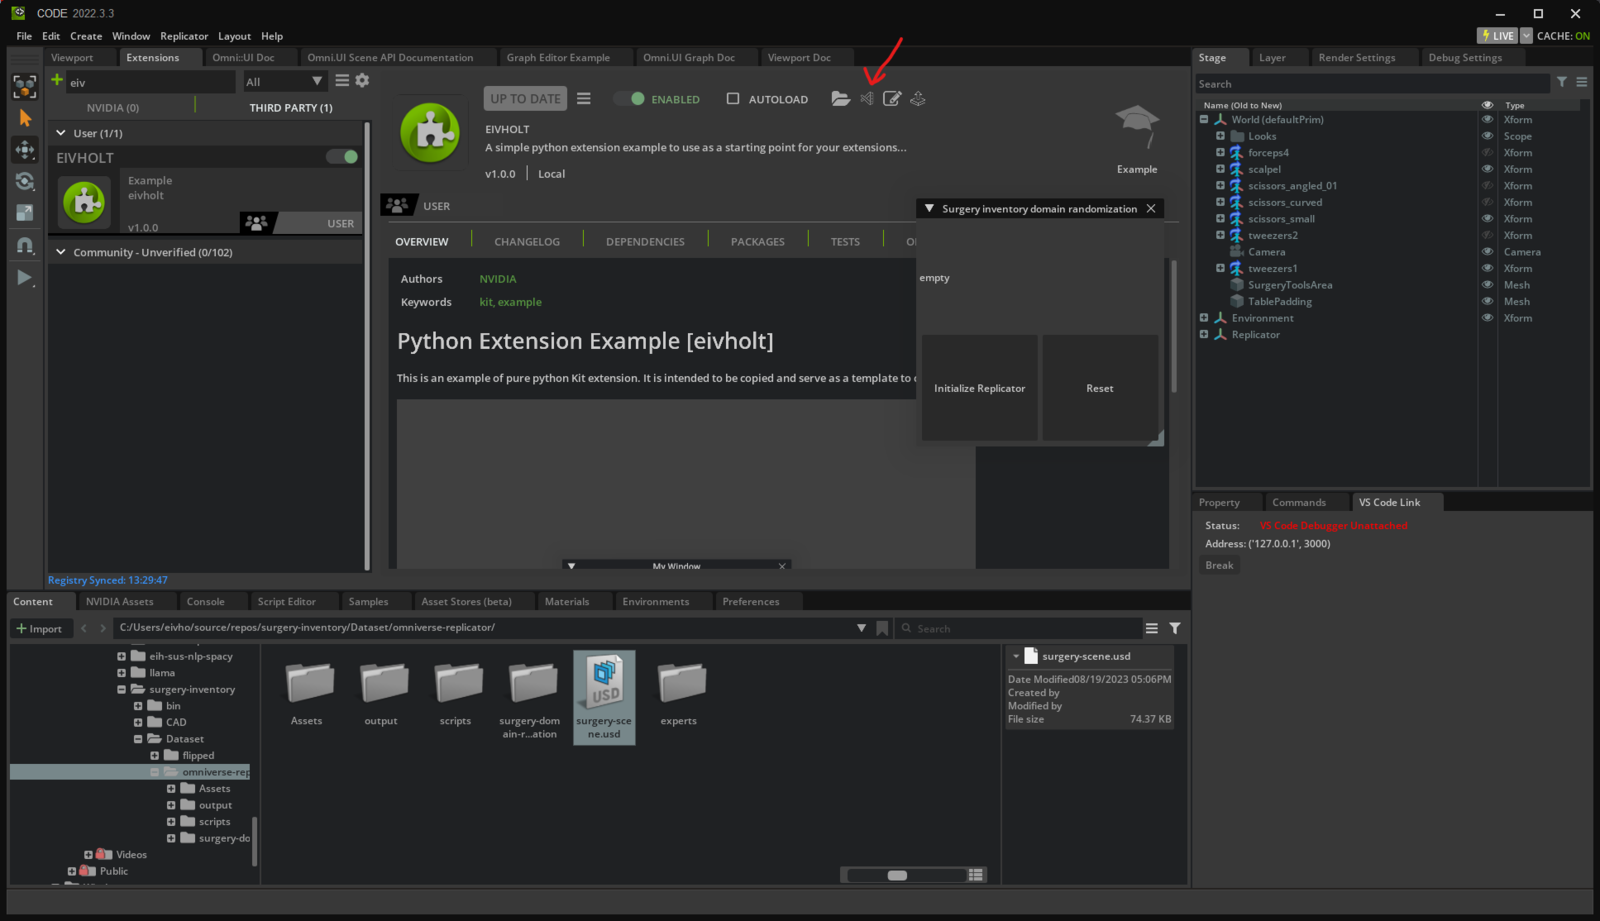Adjust the thumbnail size slider

pos(897,875)
